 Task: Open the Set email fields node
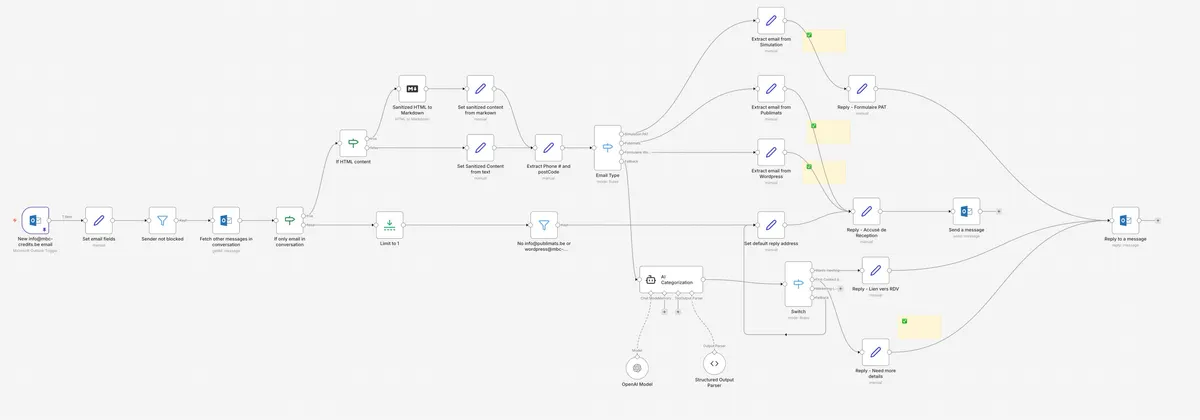point(98,220)
